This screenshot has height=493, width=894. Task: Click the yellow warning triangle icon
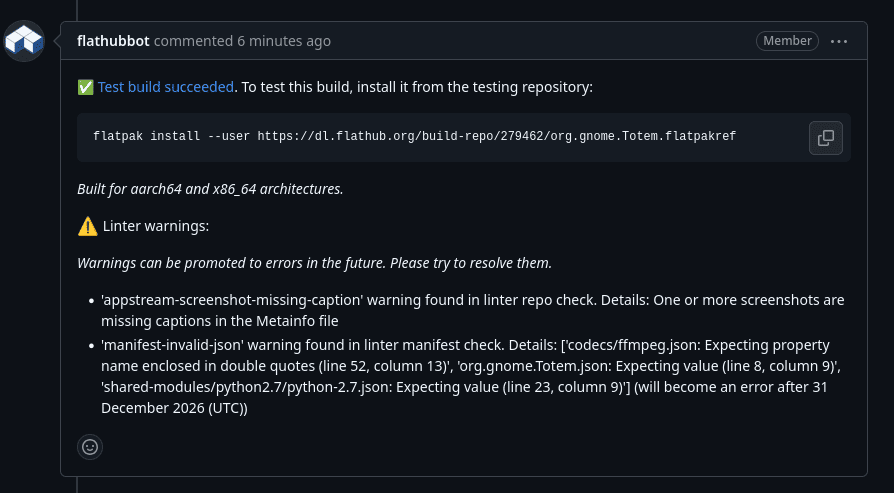[87, 226]
